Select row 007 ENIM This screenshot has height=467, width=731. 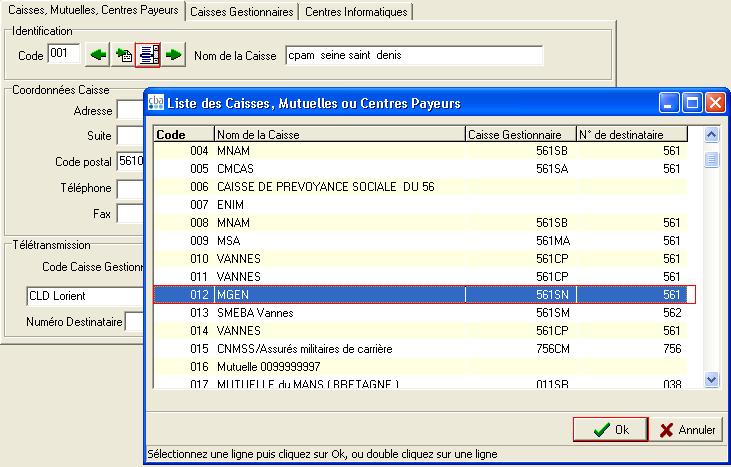coord(421,205)
